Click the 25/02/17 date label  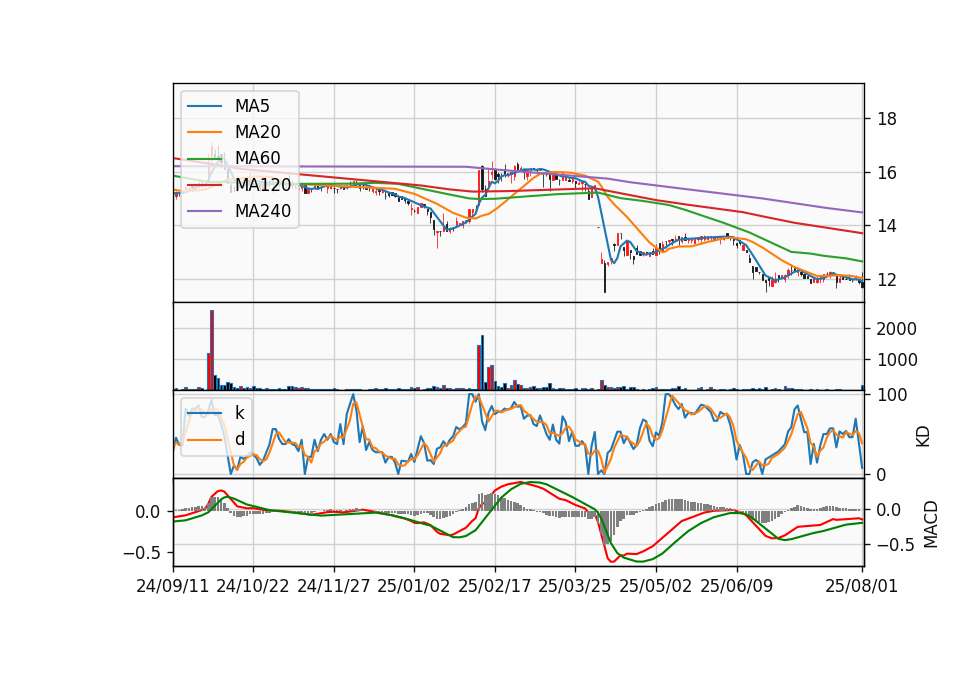495,586
